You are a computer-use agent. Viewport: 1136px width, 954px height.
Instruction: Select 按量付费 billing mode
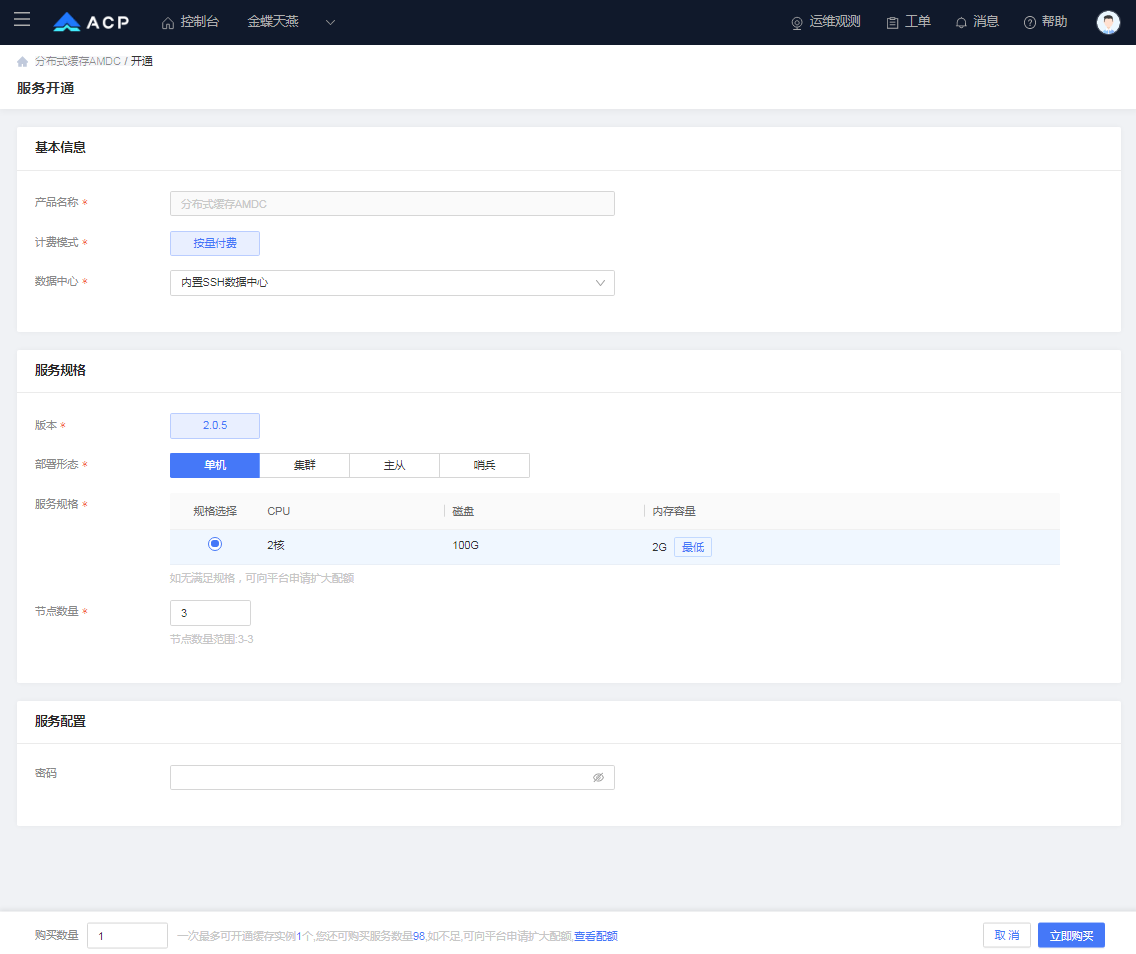tap(214, 243)
